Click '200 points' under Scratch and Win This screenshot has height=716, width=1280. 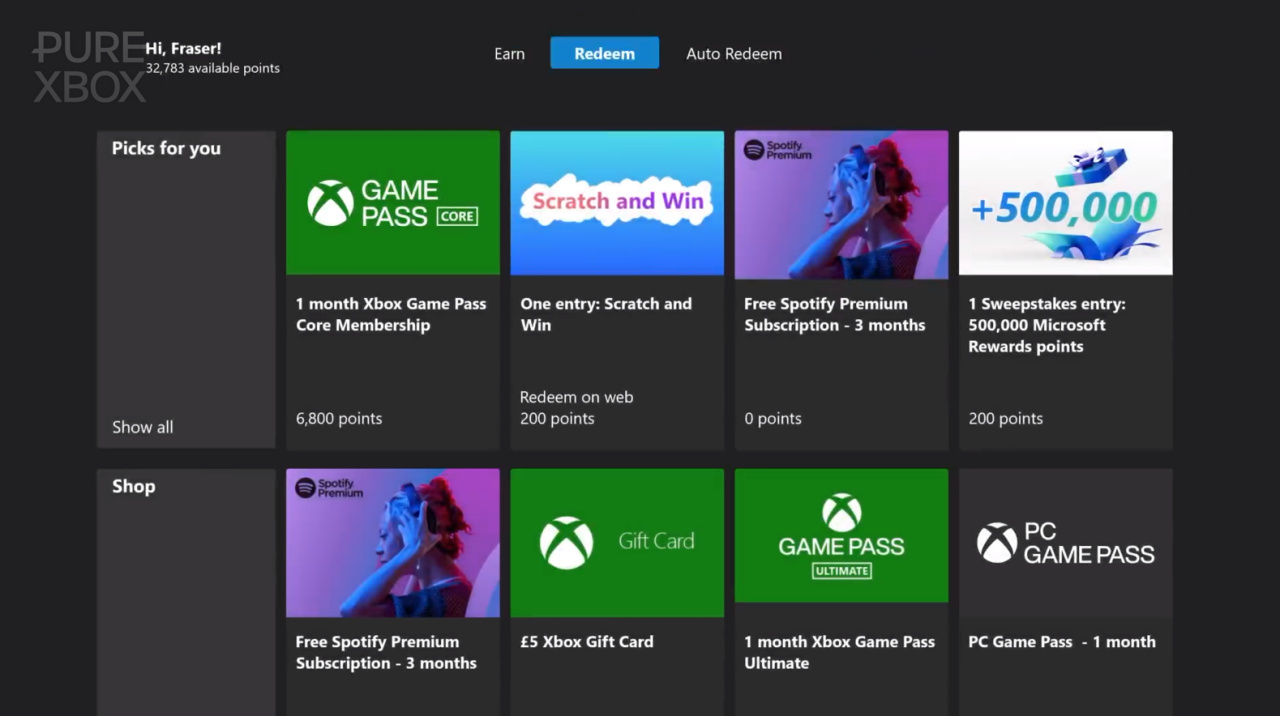tap(557, 419)
